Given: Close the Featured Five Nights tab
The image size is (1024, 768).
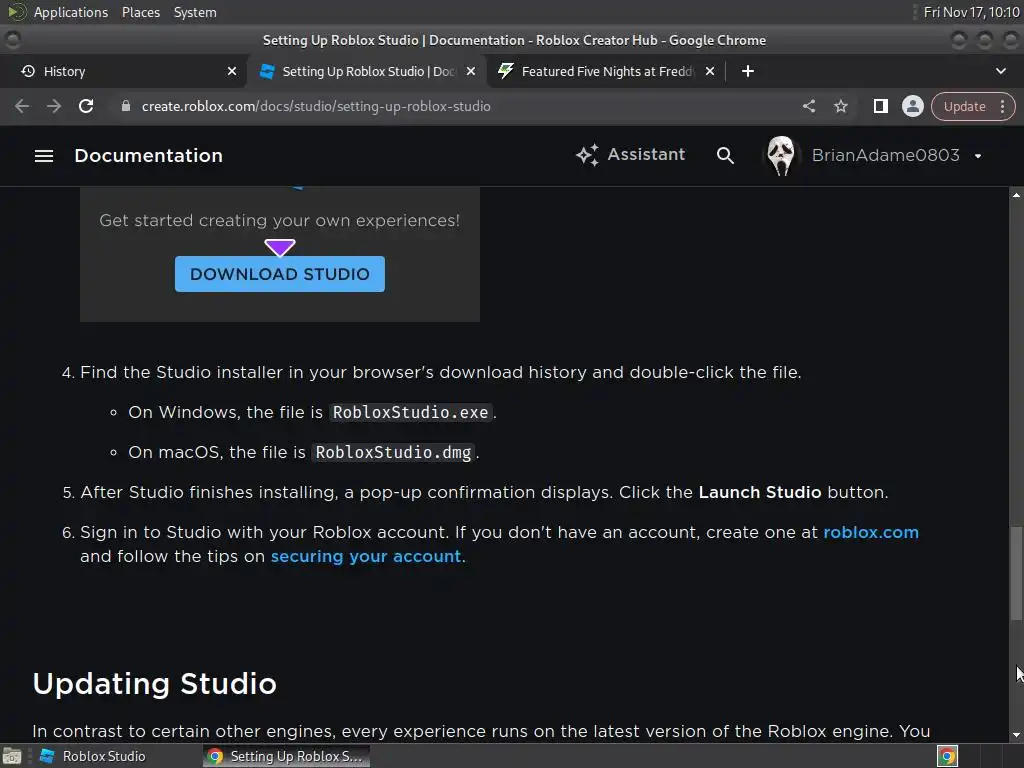Looking at the screenshot, I should [x=710, y=71].
